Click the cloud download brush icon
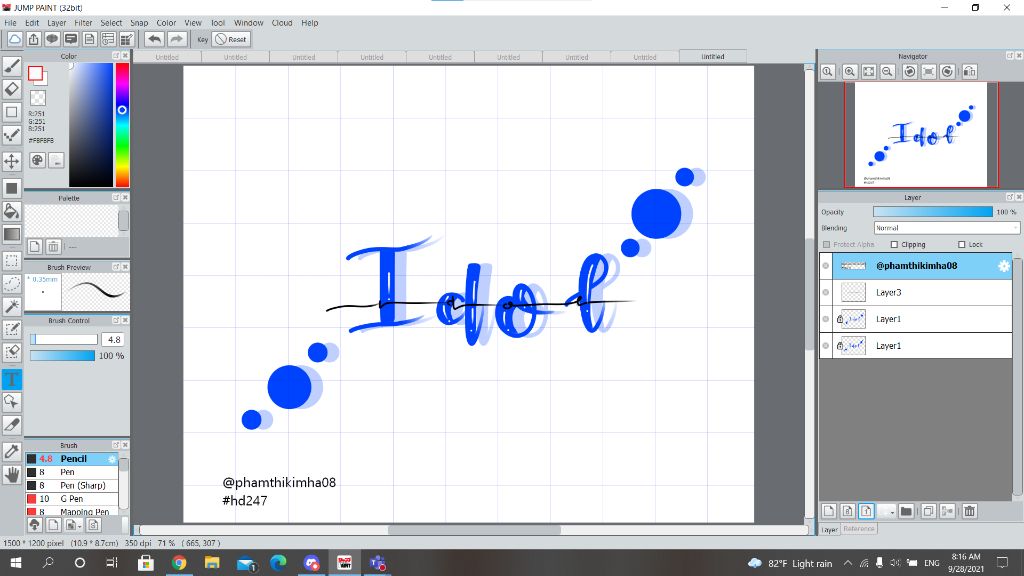This screenshot has height=576, width=1024. 35,524
